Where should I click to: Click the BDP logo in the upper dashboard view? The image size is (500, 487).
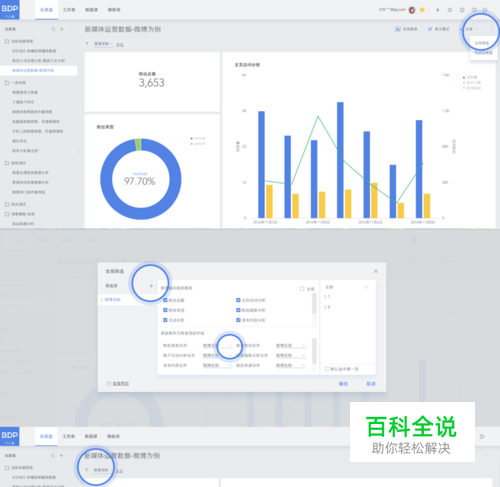(9, 10)
